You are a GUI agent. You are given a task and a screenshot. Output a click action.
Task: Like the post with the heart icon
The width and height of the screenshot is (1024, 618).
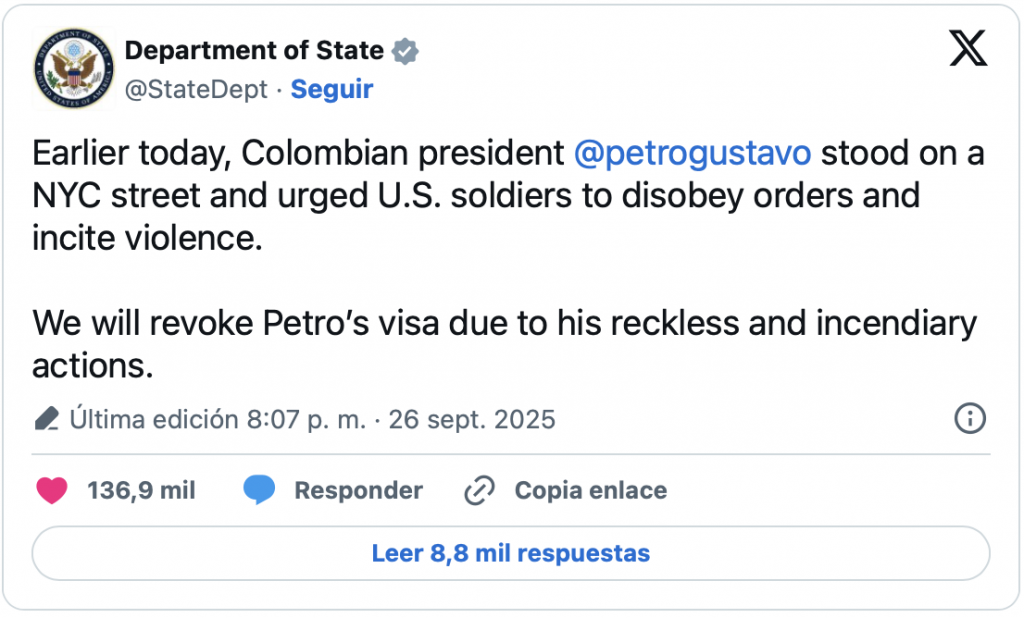(52, 490)
